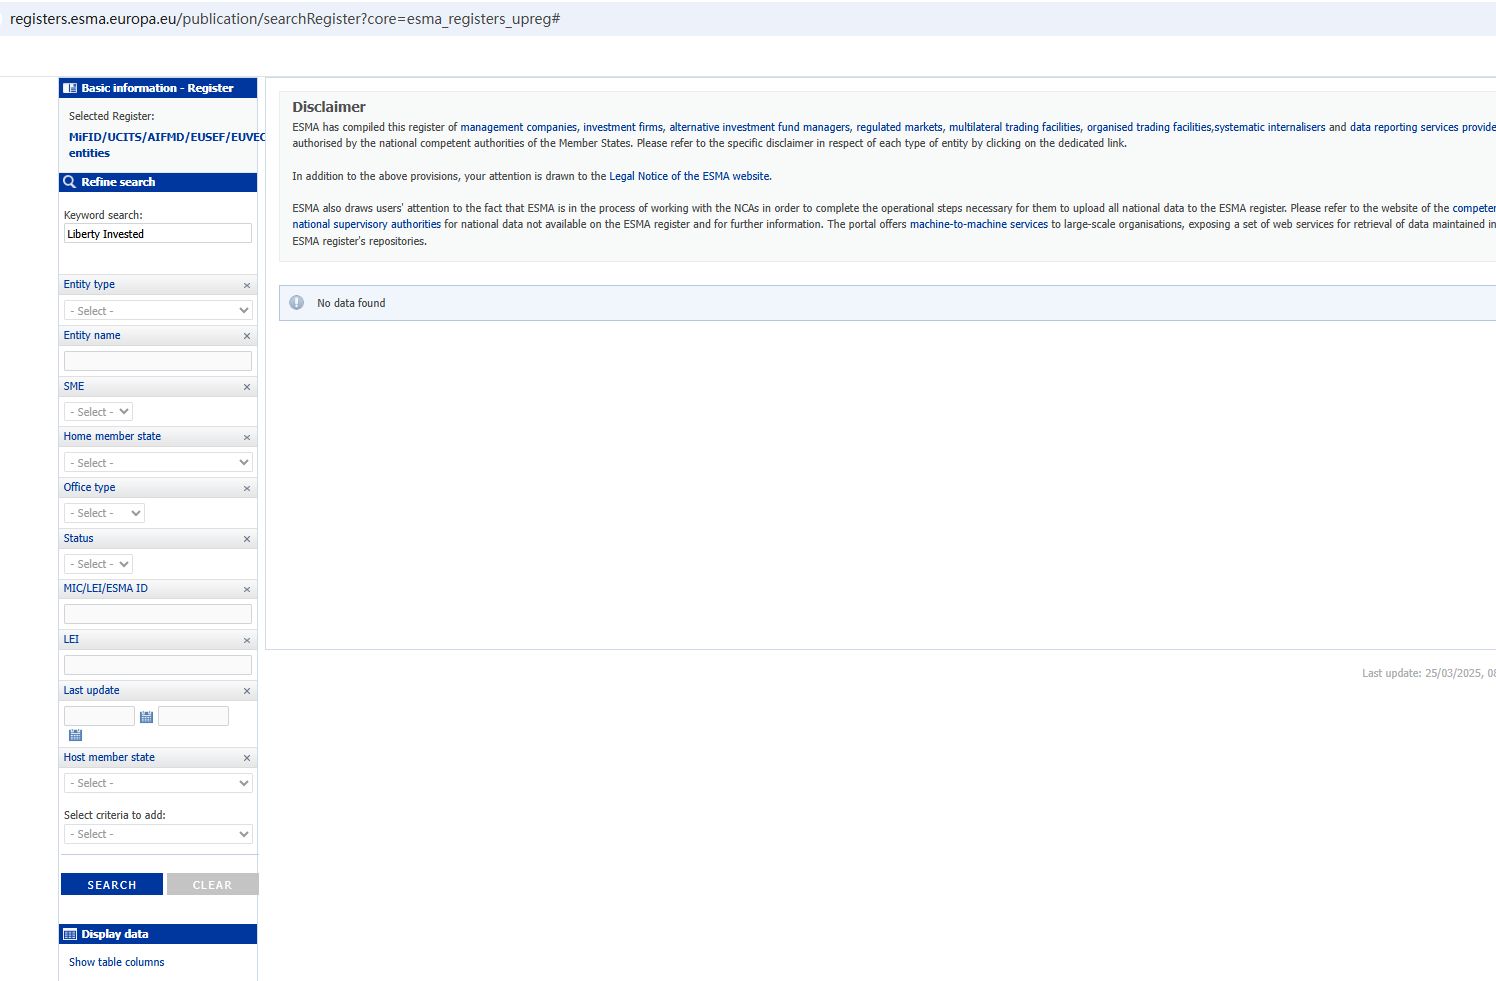
Task: Follow the 'management companies' link
Action: click(x=518, y=127)
